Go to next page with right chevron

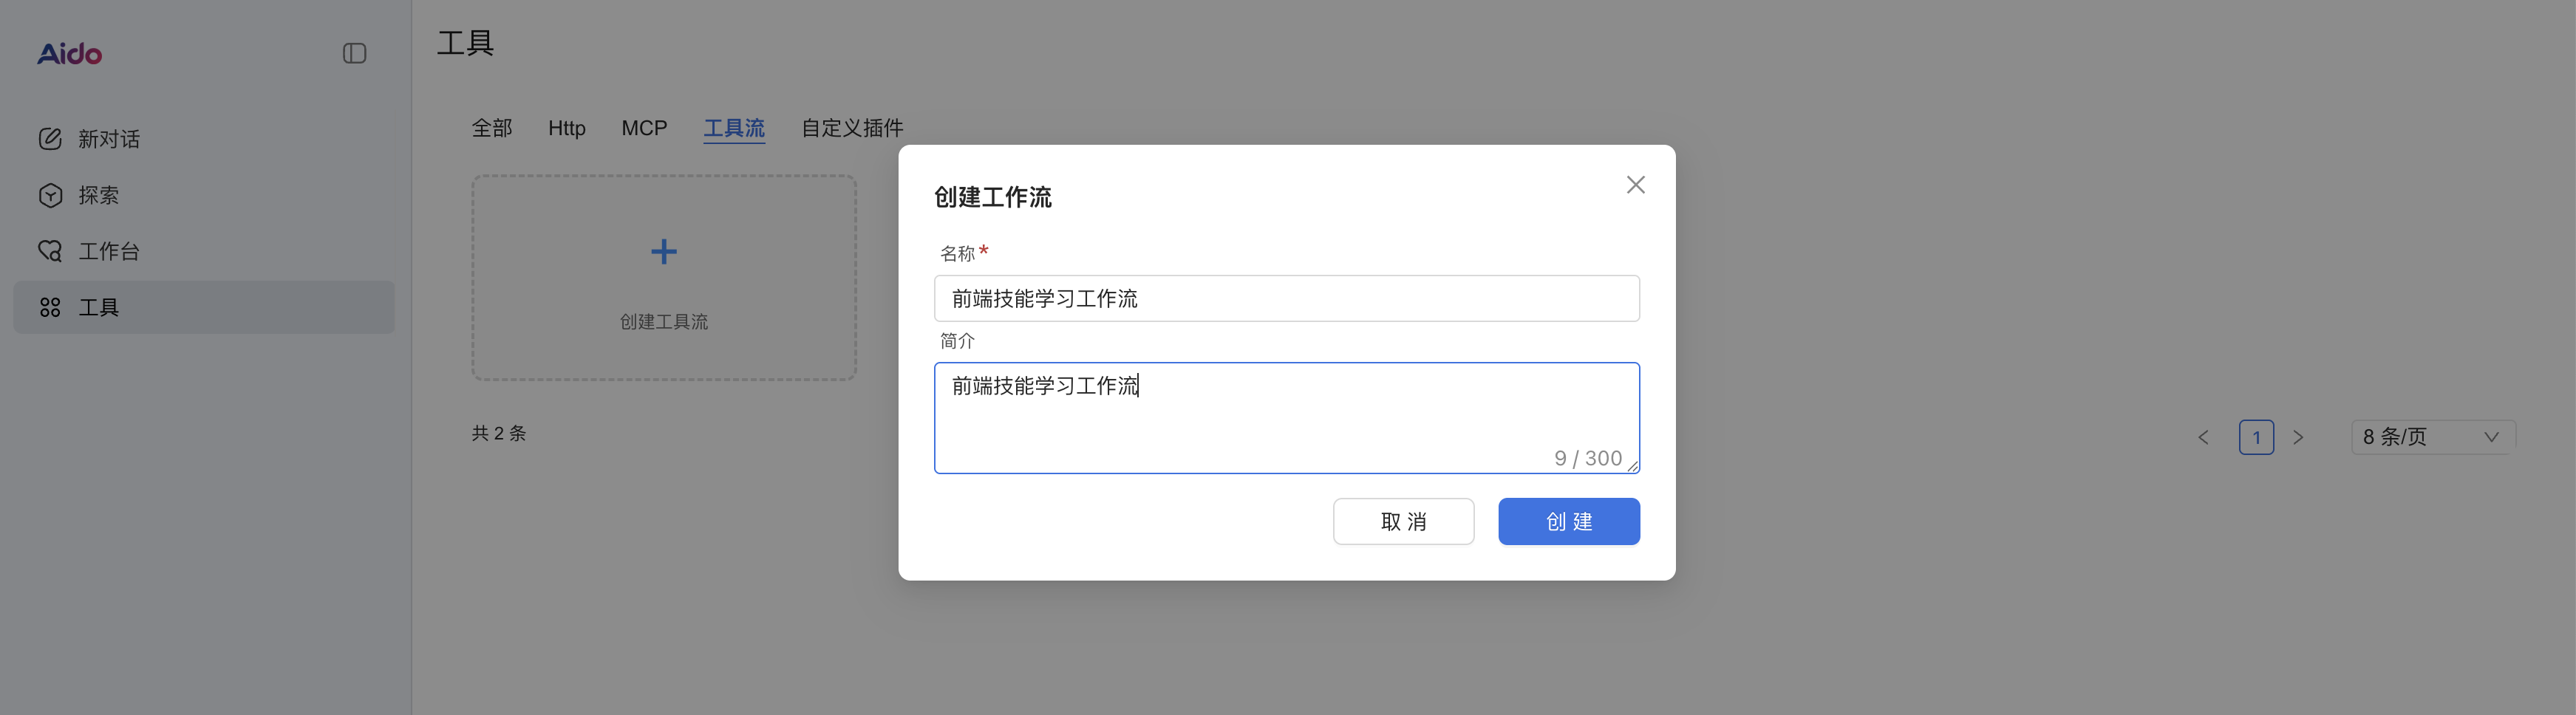point(2299,437)
